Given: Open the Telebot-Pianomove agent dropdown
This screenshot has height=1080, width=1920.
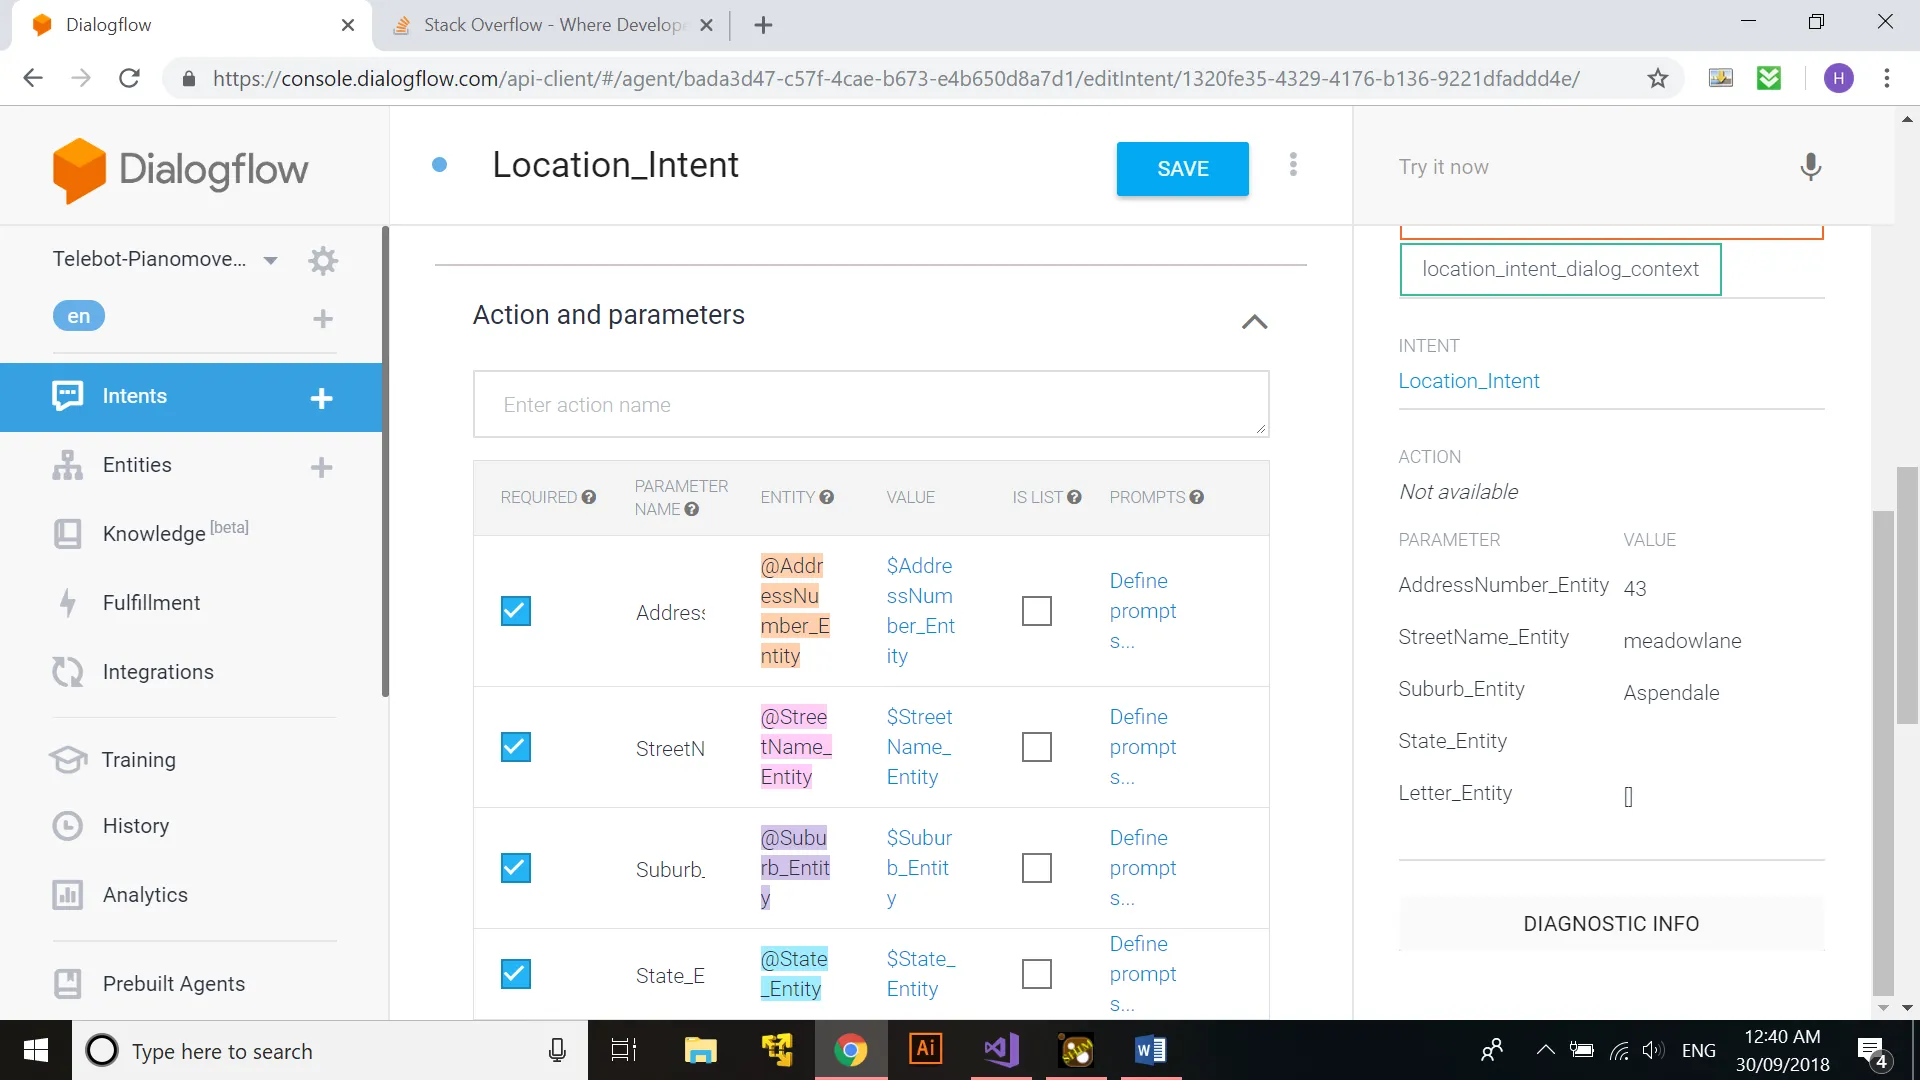Looking at the screenshot, I should 270,260.
